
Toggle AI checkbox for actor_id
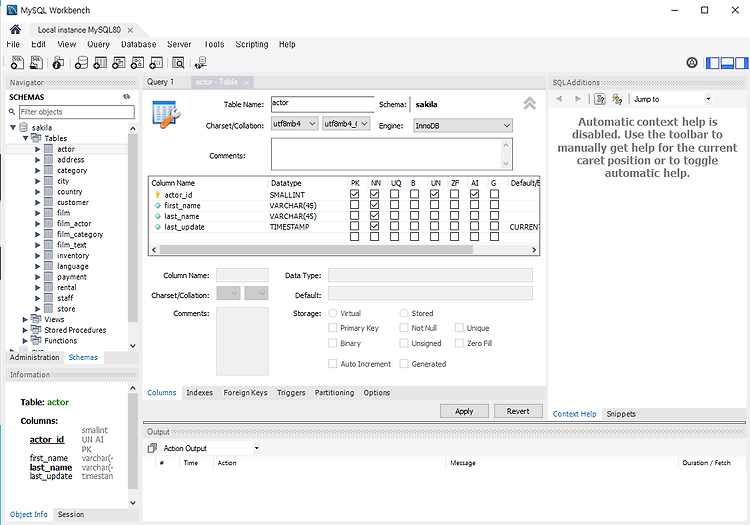(474, 194)
